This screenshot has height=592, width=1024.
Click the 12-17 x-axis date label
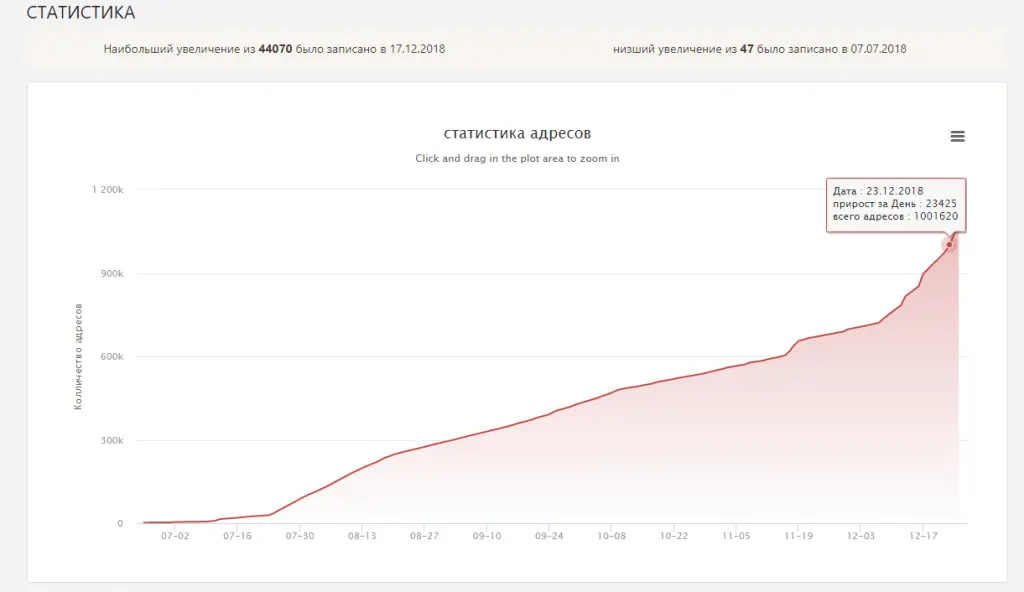(923, 536)
